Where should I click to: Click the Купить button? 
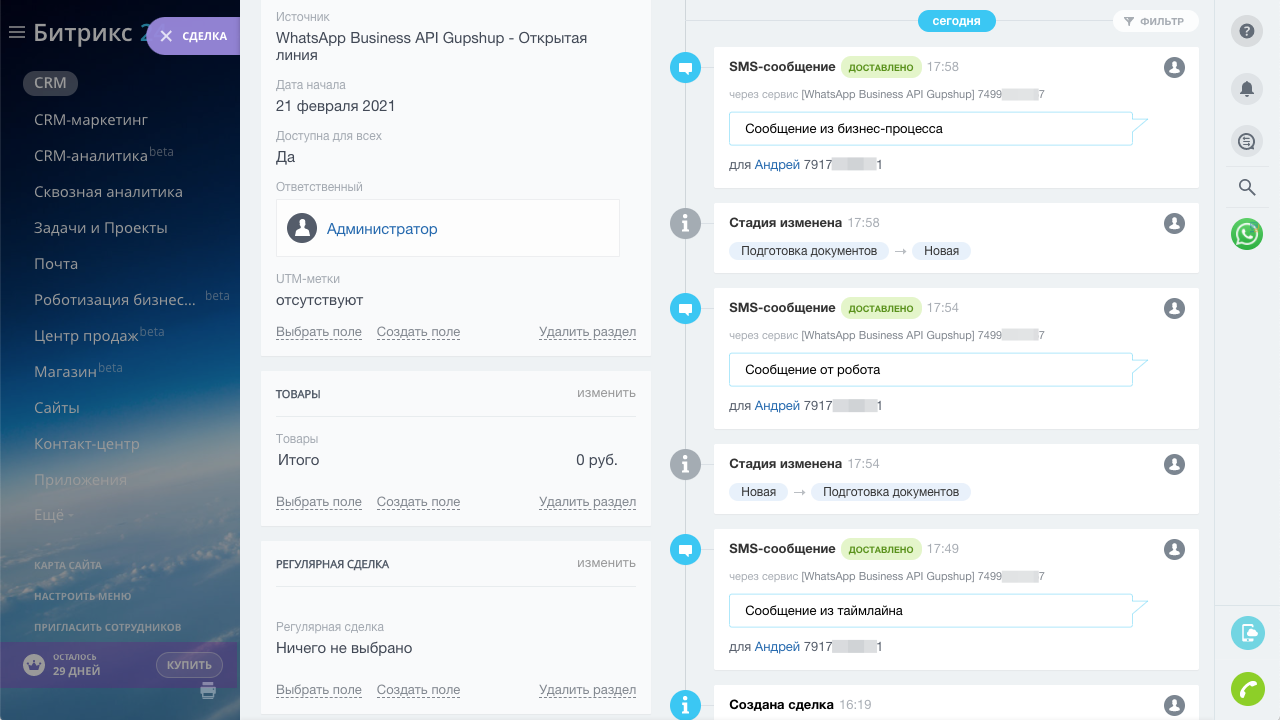[x=189, y=665]
